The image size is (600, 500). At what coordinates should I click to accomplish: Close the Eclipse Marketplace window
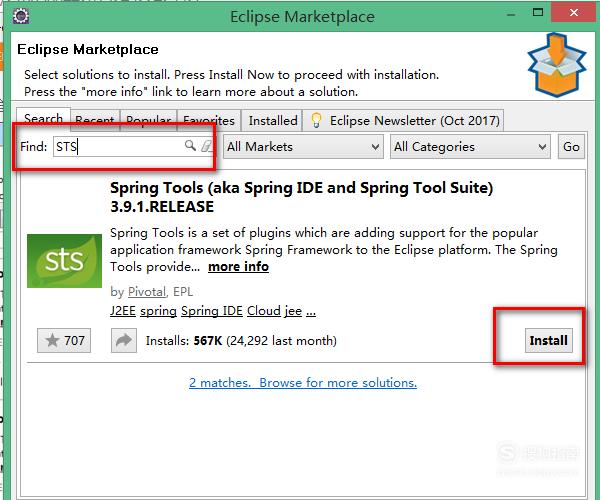574,13
